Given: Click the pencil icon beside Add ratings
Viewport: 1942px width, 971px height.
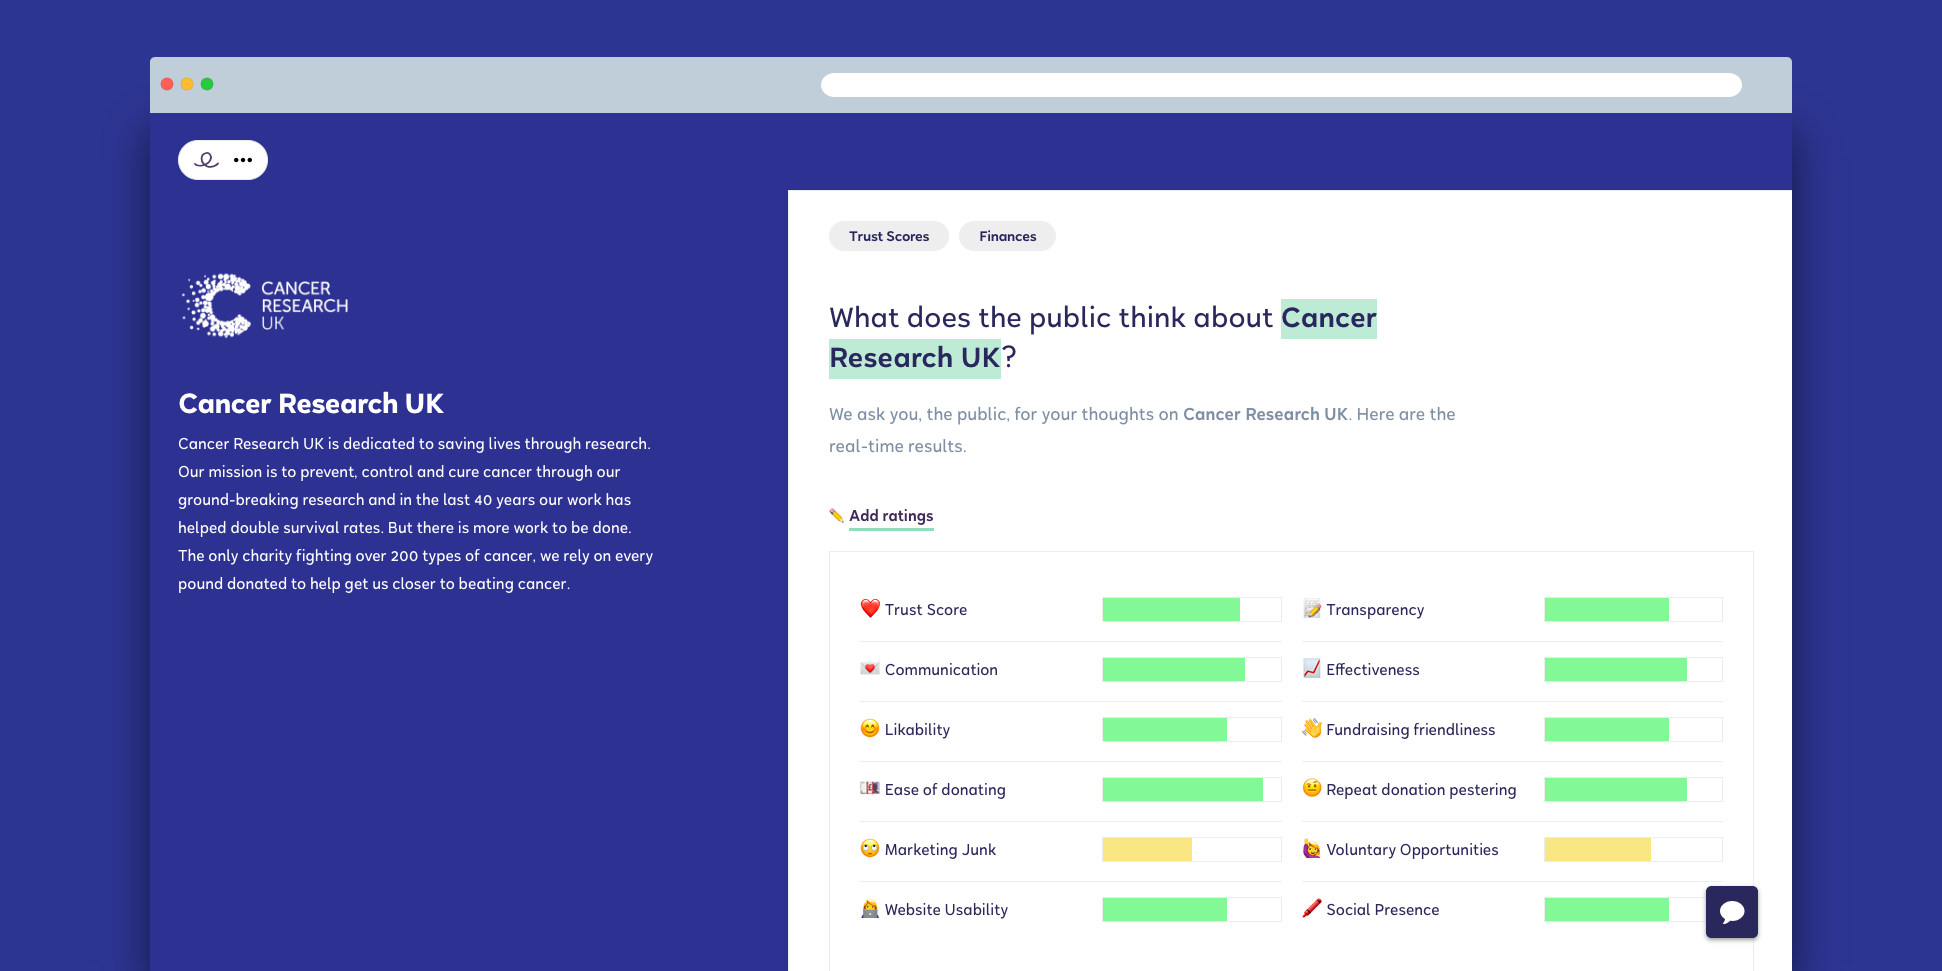Looking at the screenshot, I should coord(836,515).
